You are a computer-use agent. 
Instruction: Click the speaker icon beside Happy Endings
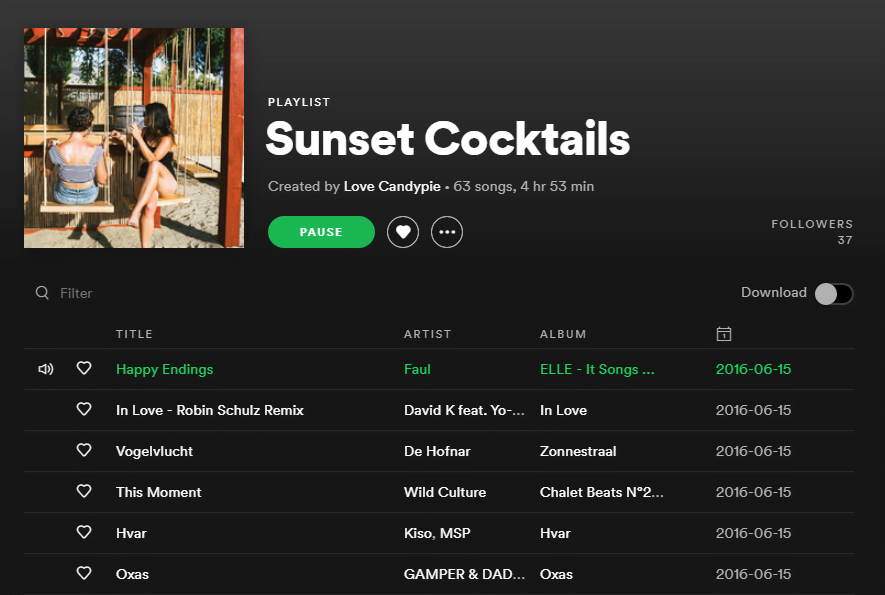click(45, 369)
